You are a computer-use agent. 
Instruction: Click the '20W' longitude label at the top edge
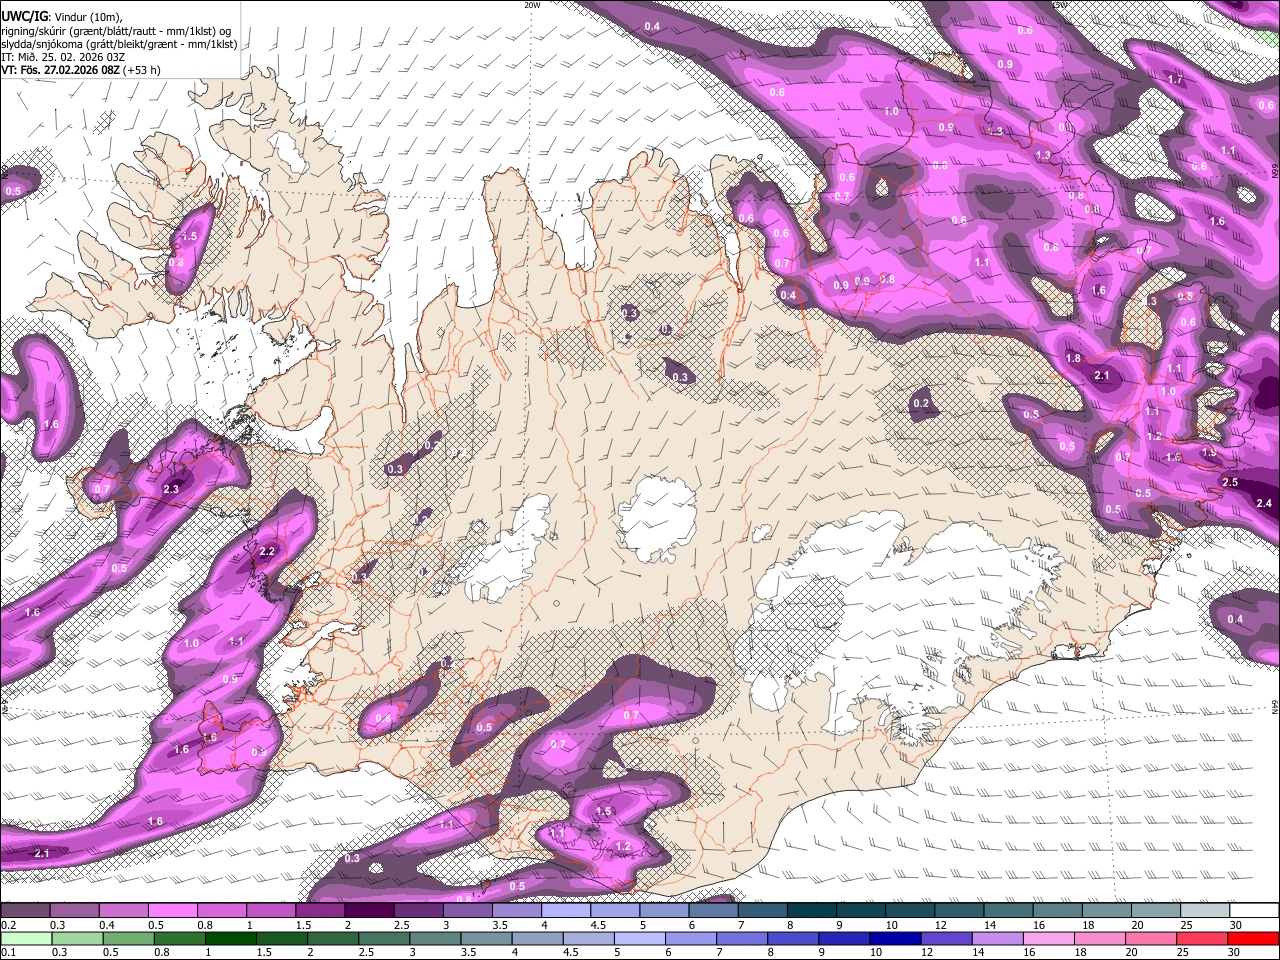click(x=532, y=5)
